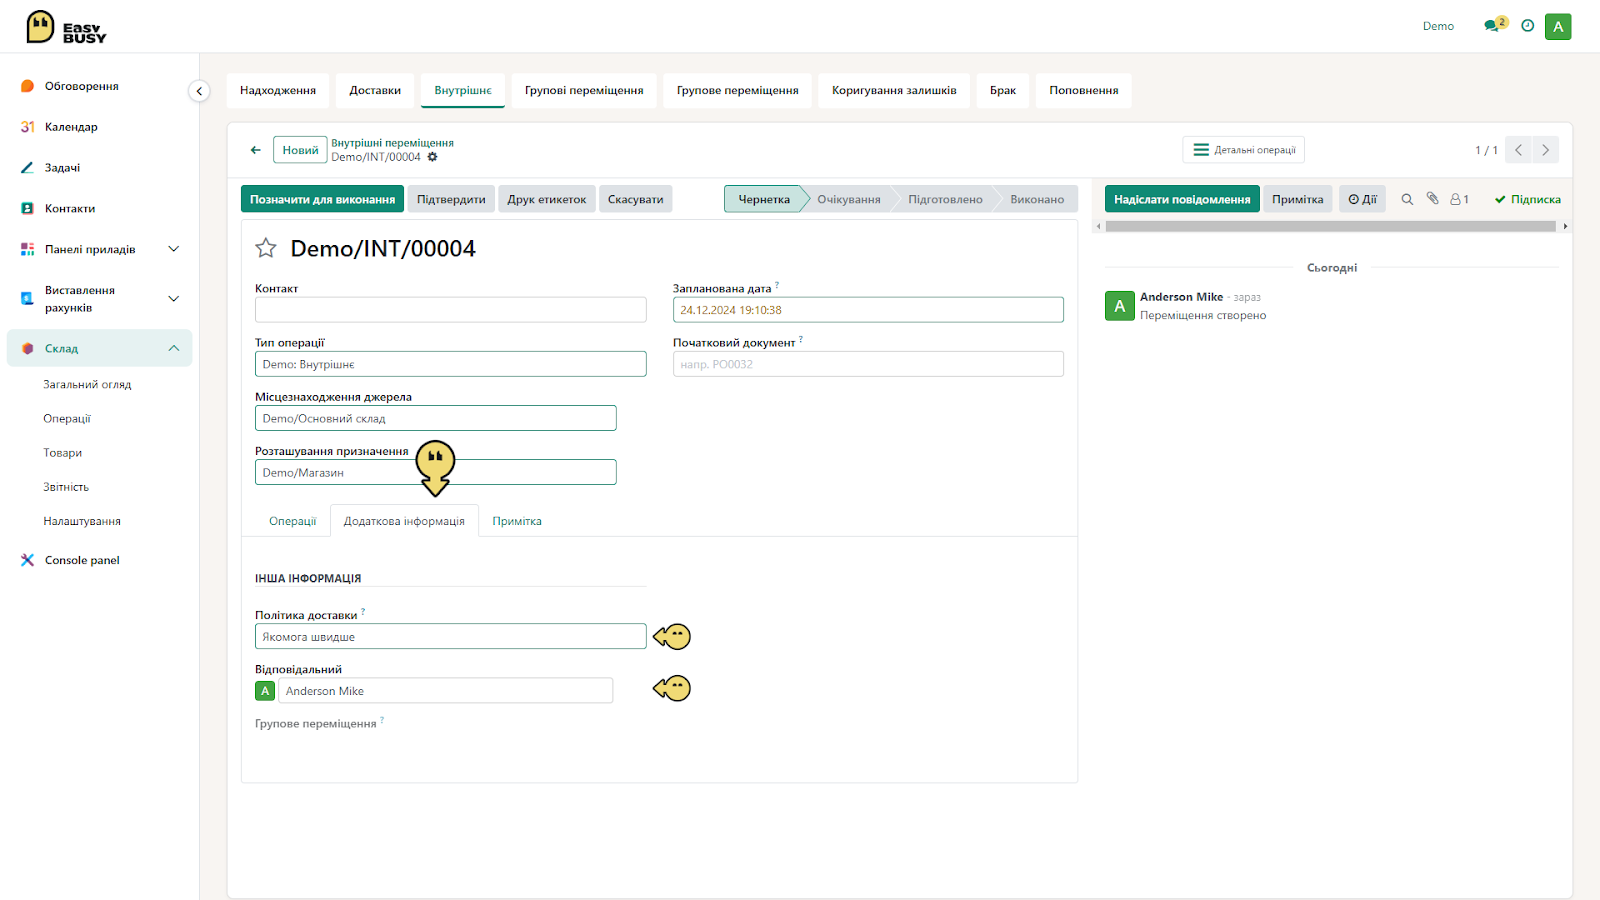Open the activities clock icon in the top bar
The height and width of the screenshot is (900, 1600).
pyautogui.click(x=1528, y=26)
